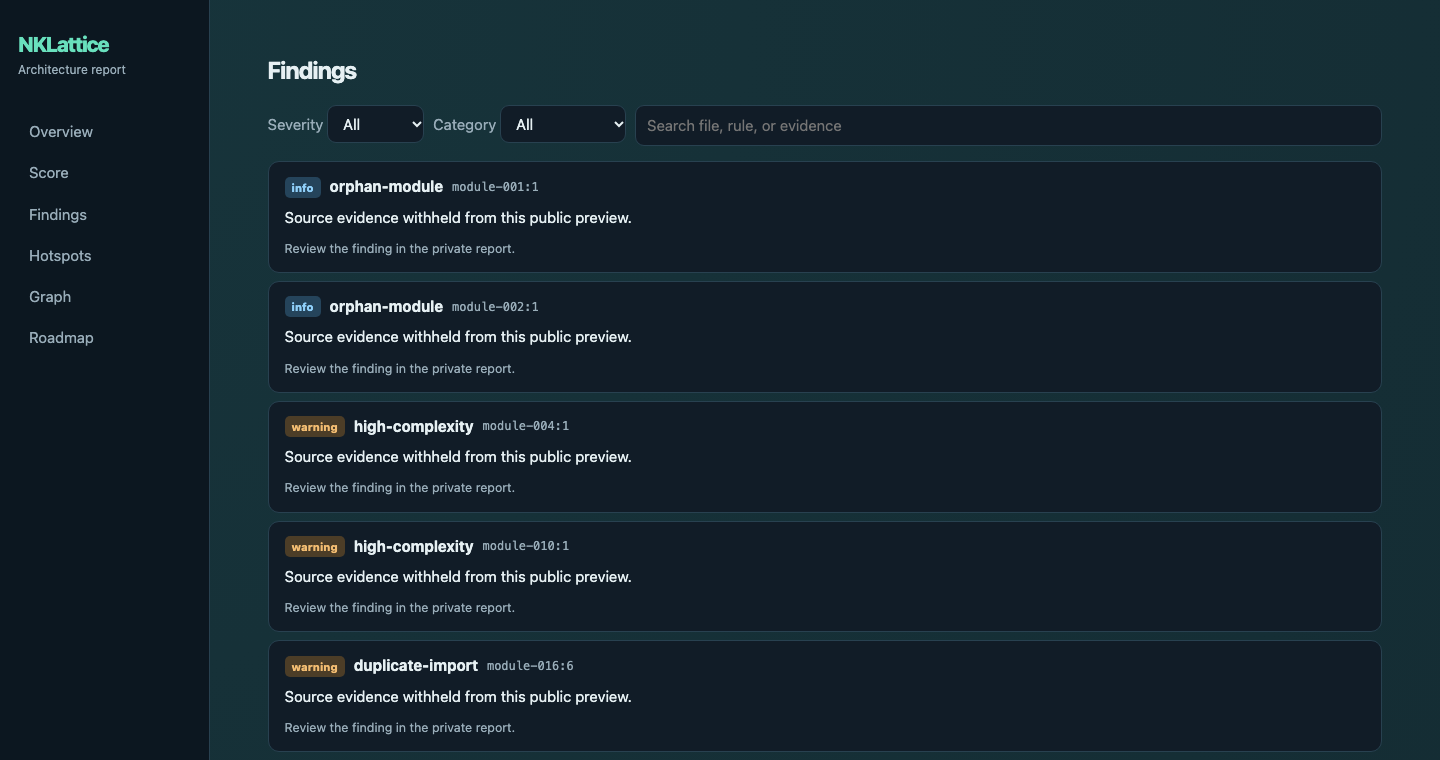
Task: Click the NKLattice logo title
Action: [x=64, y=44]
